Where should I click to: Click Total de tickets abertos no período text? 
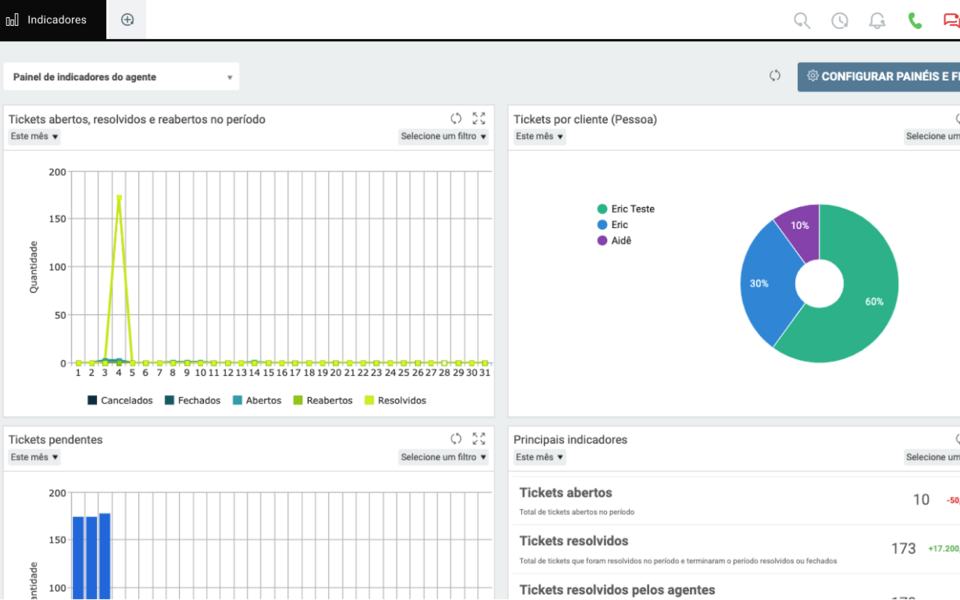pos(577,512)
